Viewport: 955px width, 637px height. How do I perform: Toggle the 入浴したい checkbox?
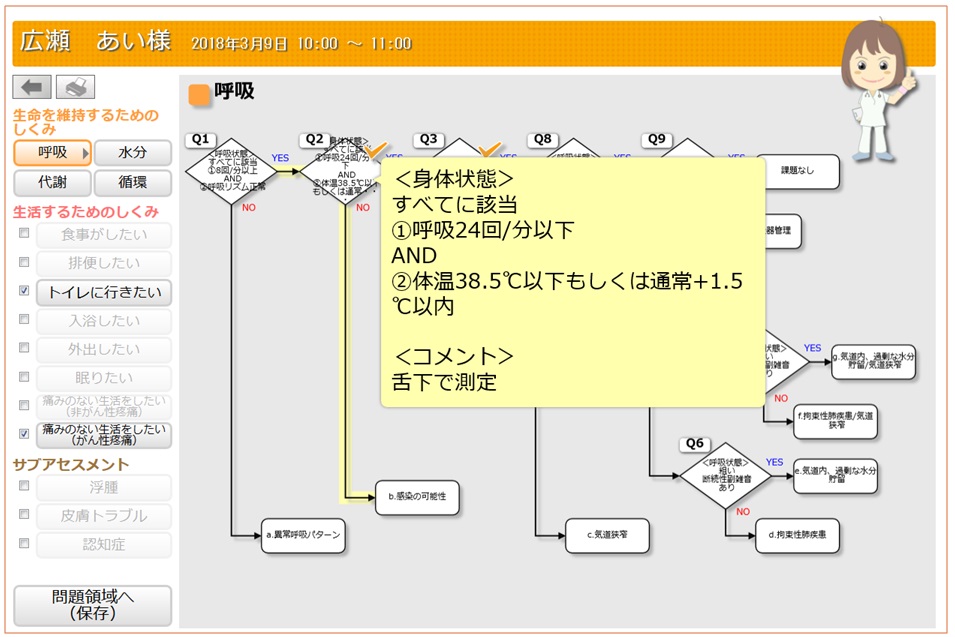(x=24, y=319)
